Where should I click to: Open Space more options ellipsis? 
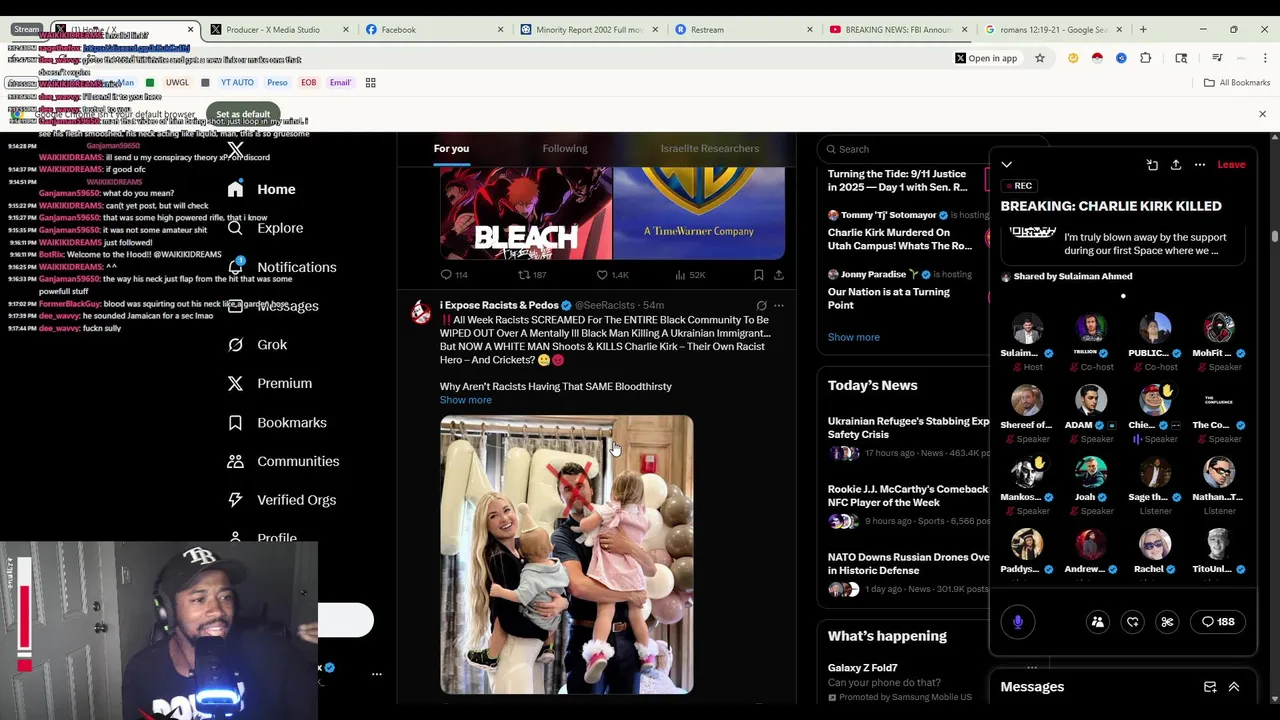click(1200, 165)
